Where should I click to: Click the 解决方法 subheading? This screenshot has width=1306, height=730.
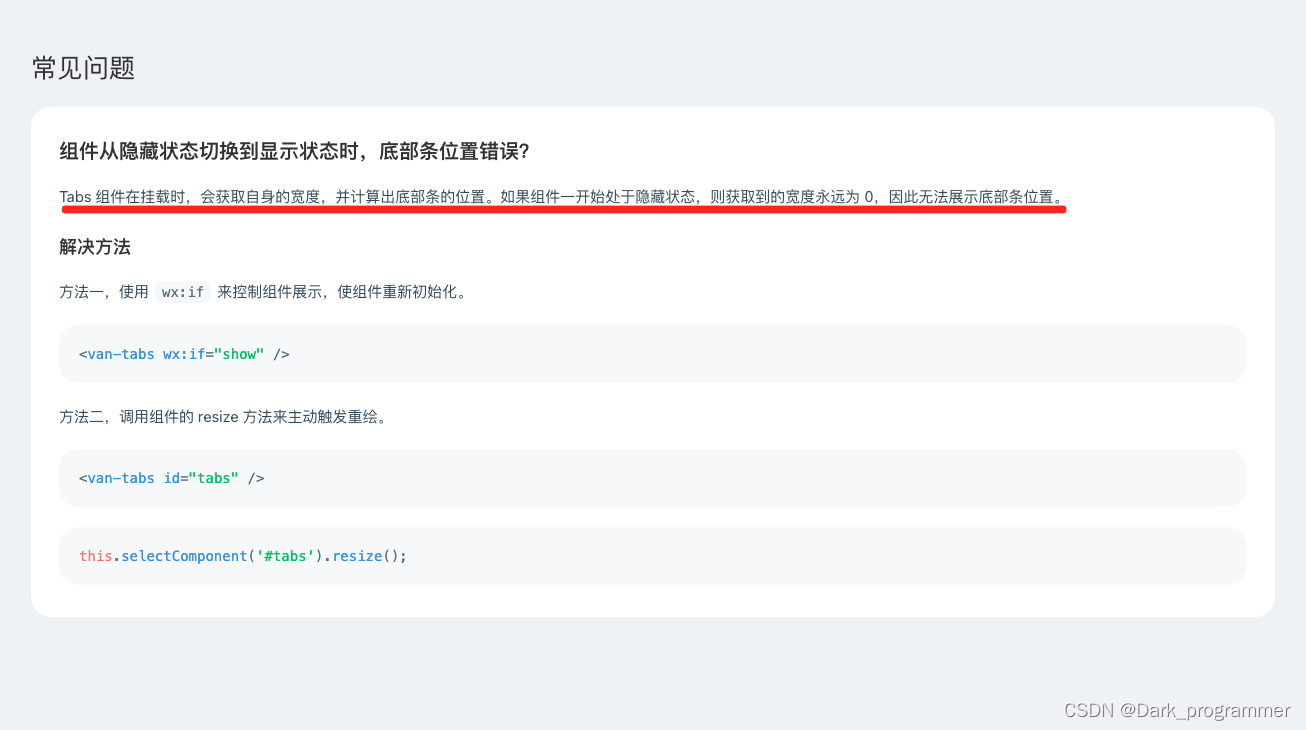pos(95,246)
